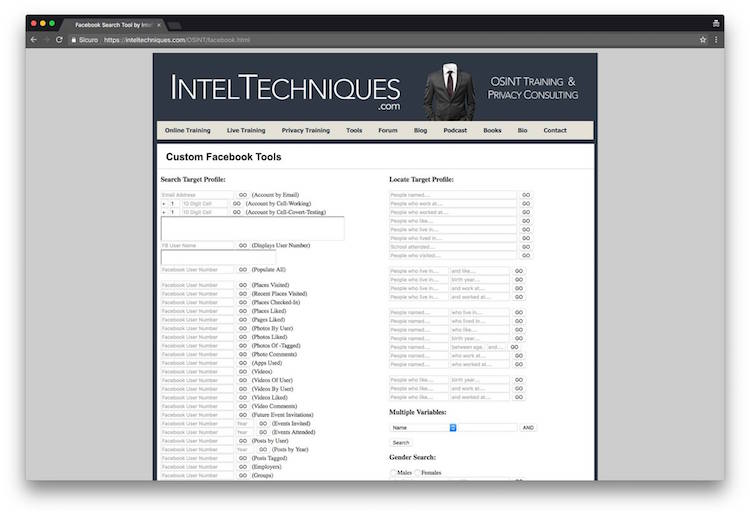
Task: Click GO for Groups
Action: tap(243, 475)
